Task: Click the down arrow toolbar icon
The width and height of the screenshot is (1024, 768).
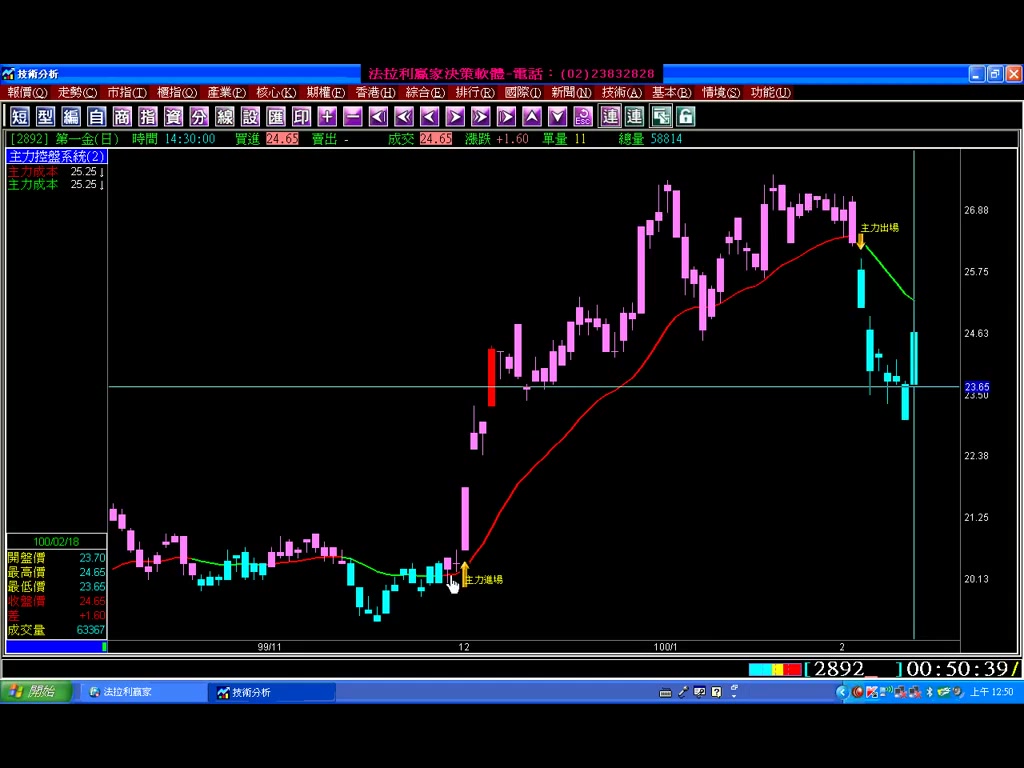Action: click(x=557, y=117)
